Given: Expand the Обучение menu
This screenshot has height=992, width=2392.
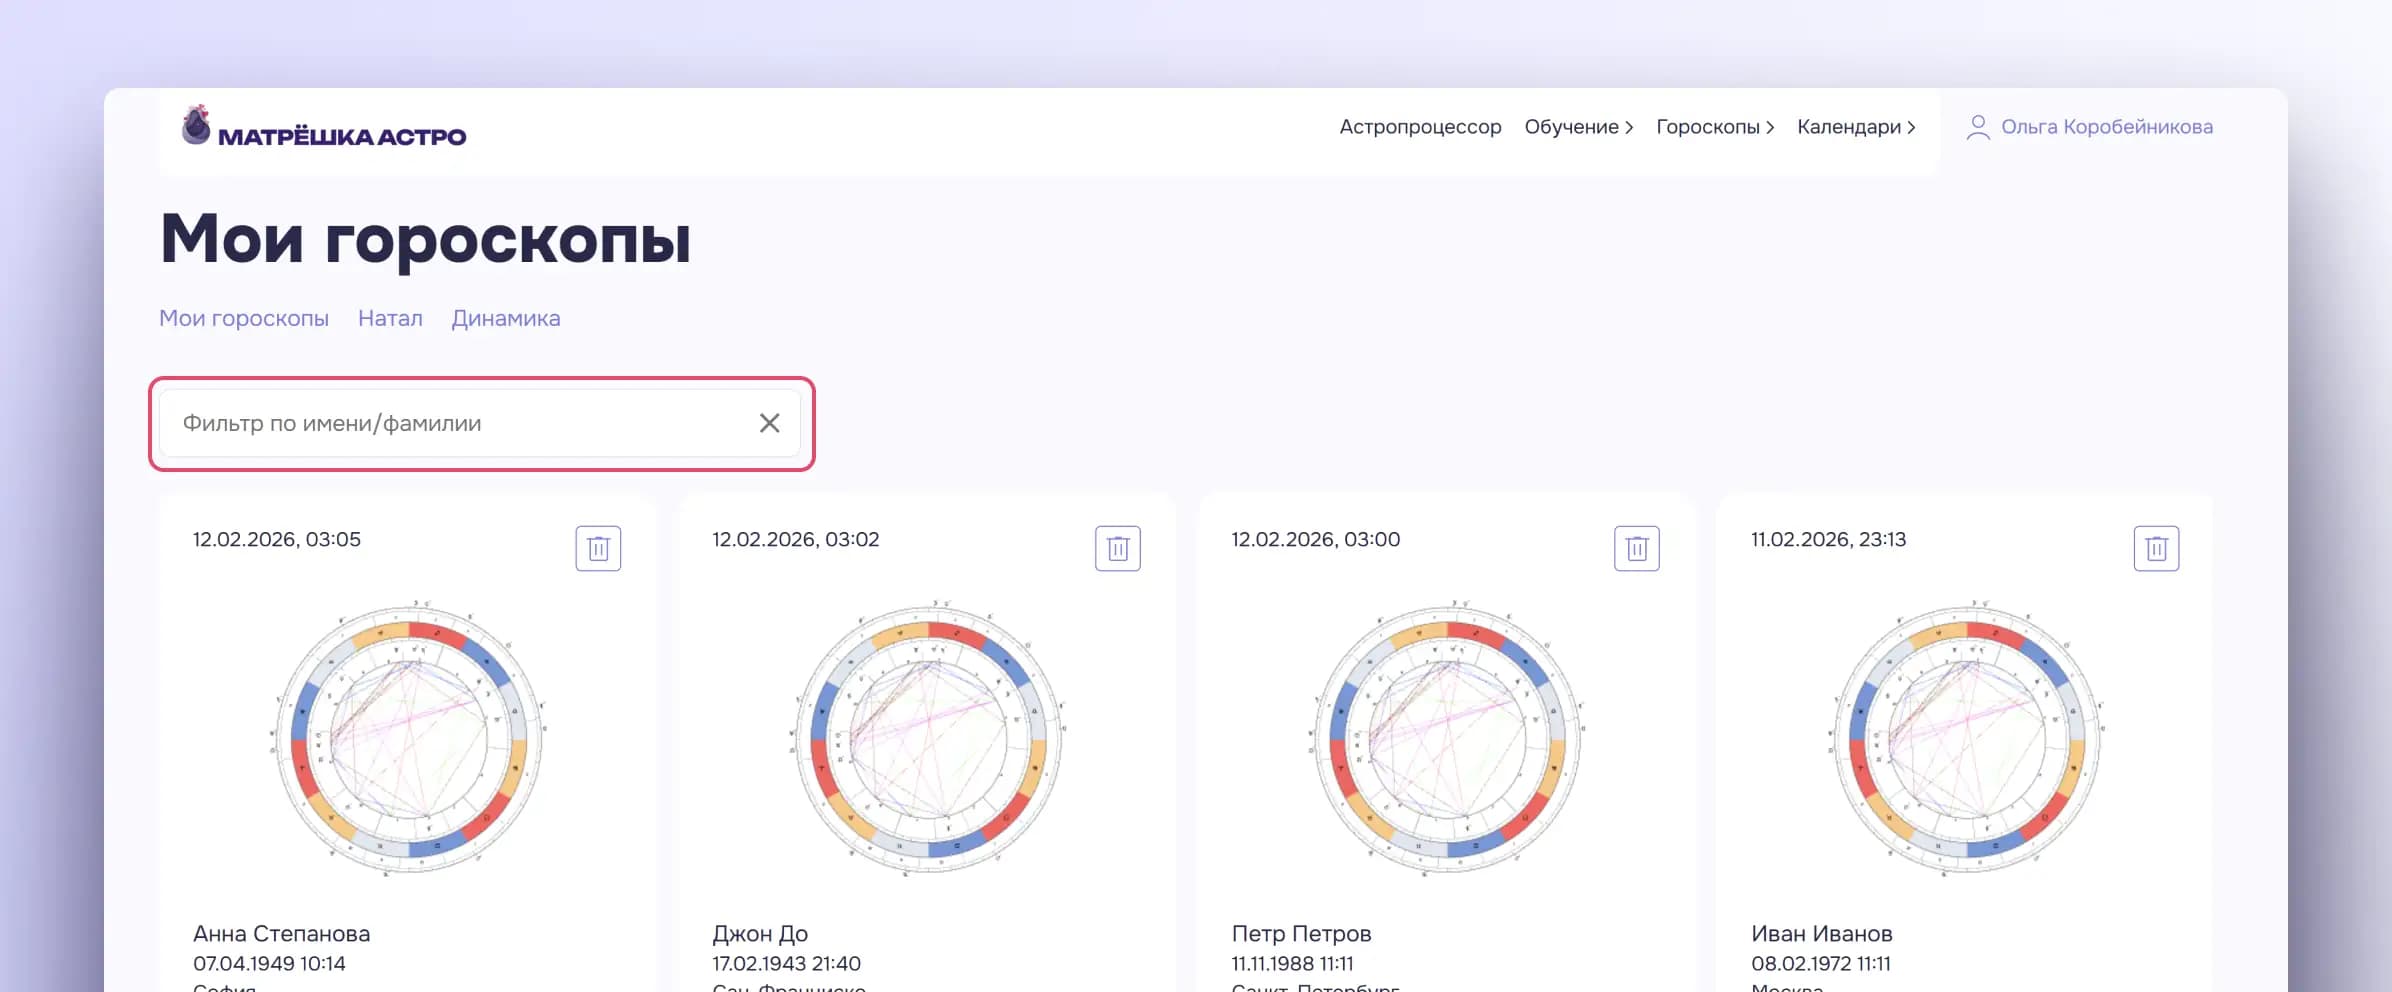Looking at the screenshot, I should click(1578, 127).
